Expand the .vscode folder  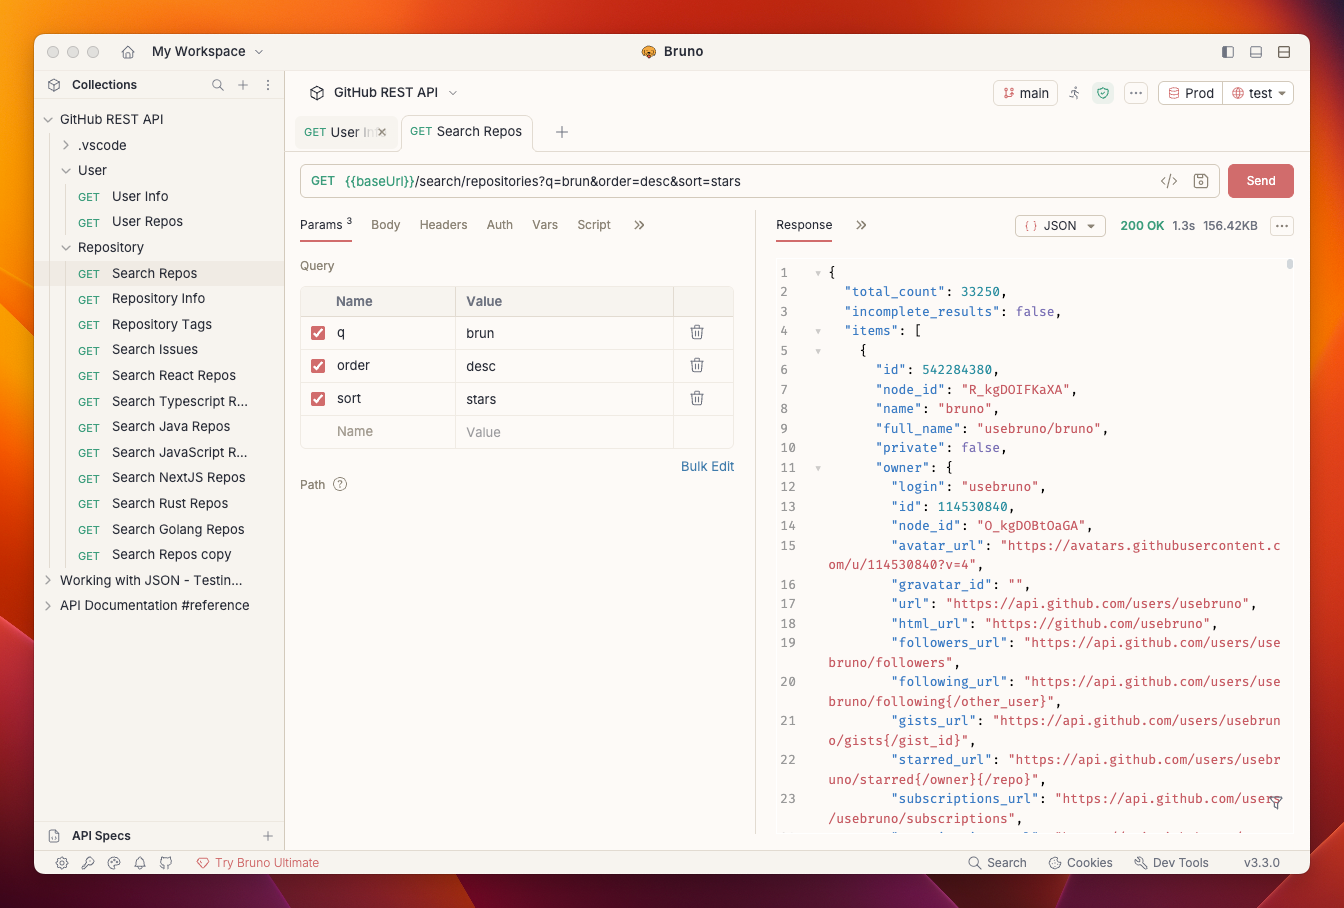pyautogui.click(x=66, y=145)
